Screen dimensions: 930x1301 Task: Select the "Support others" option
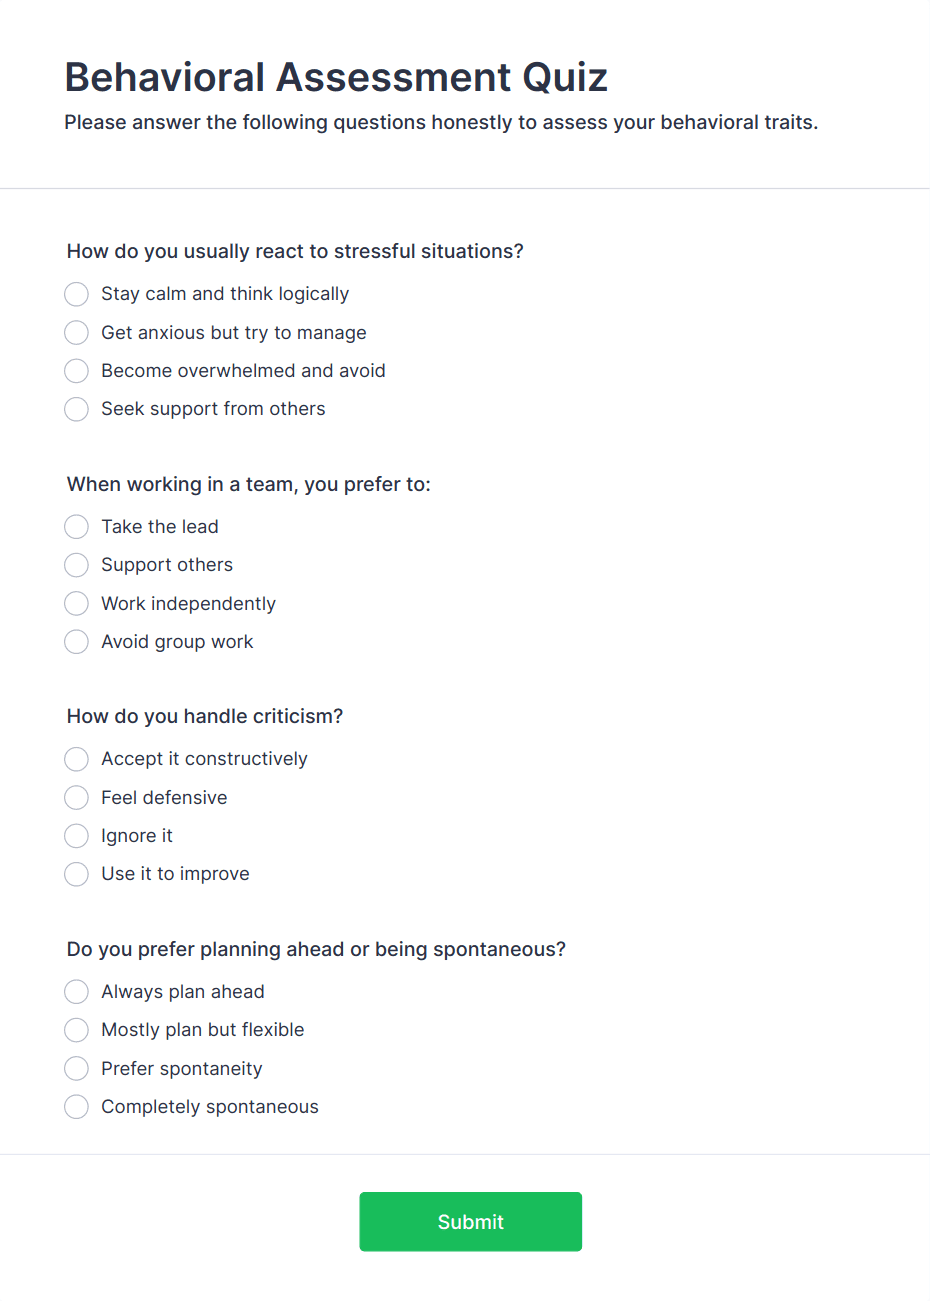tap(76, 565)
